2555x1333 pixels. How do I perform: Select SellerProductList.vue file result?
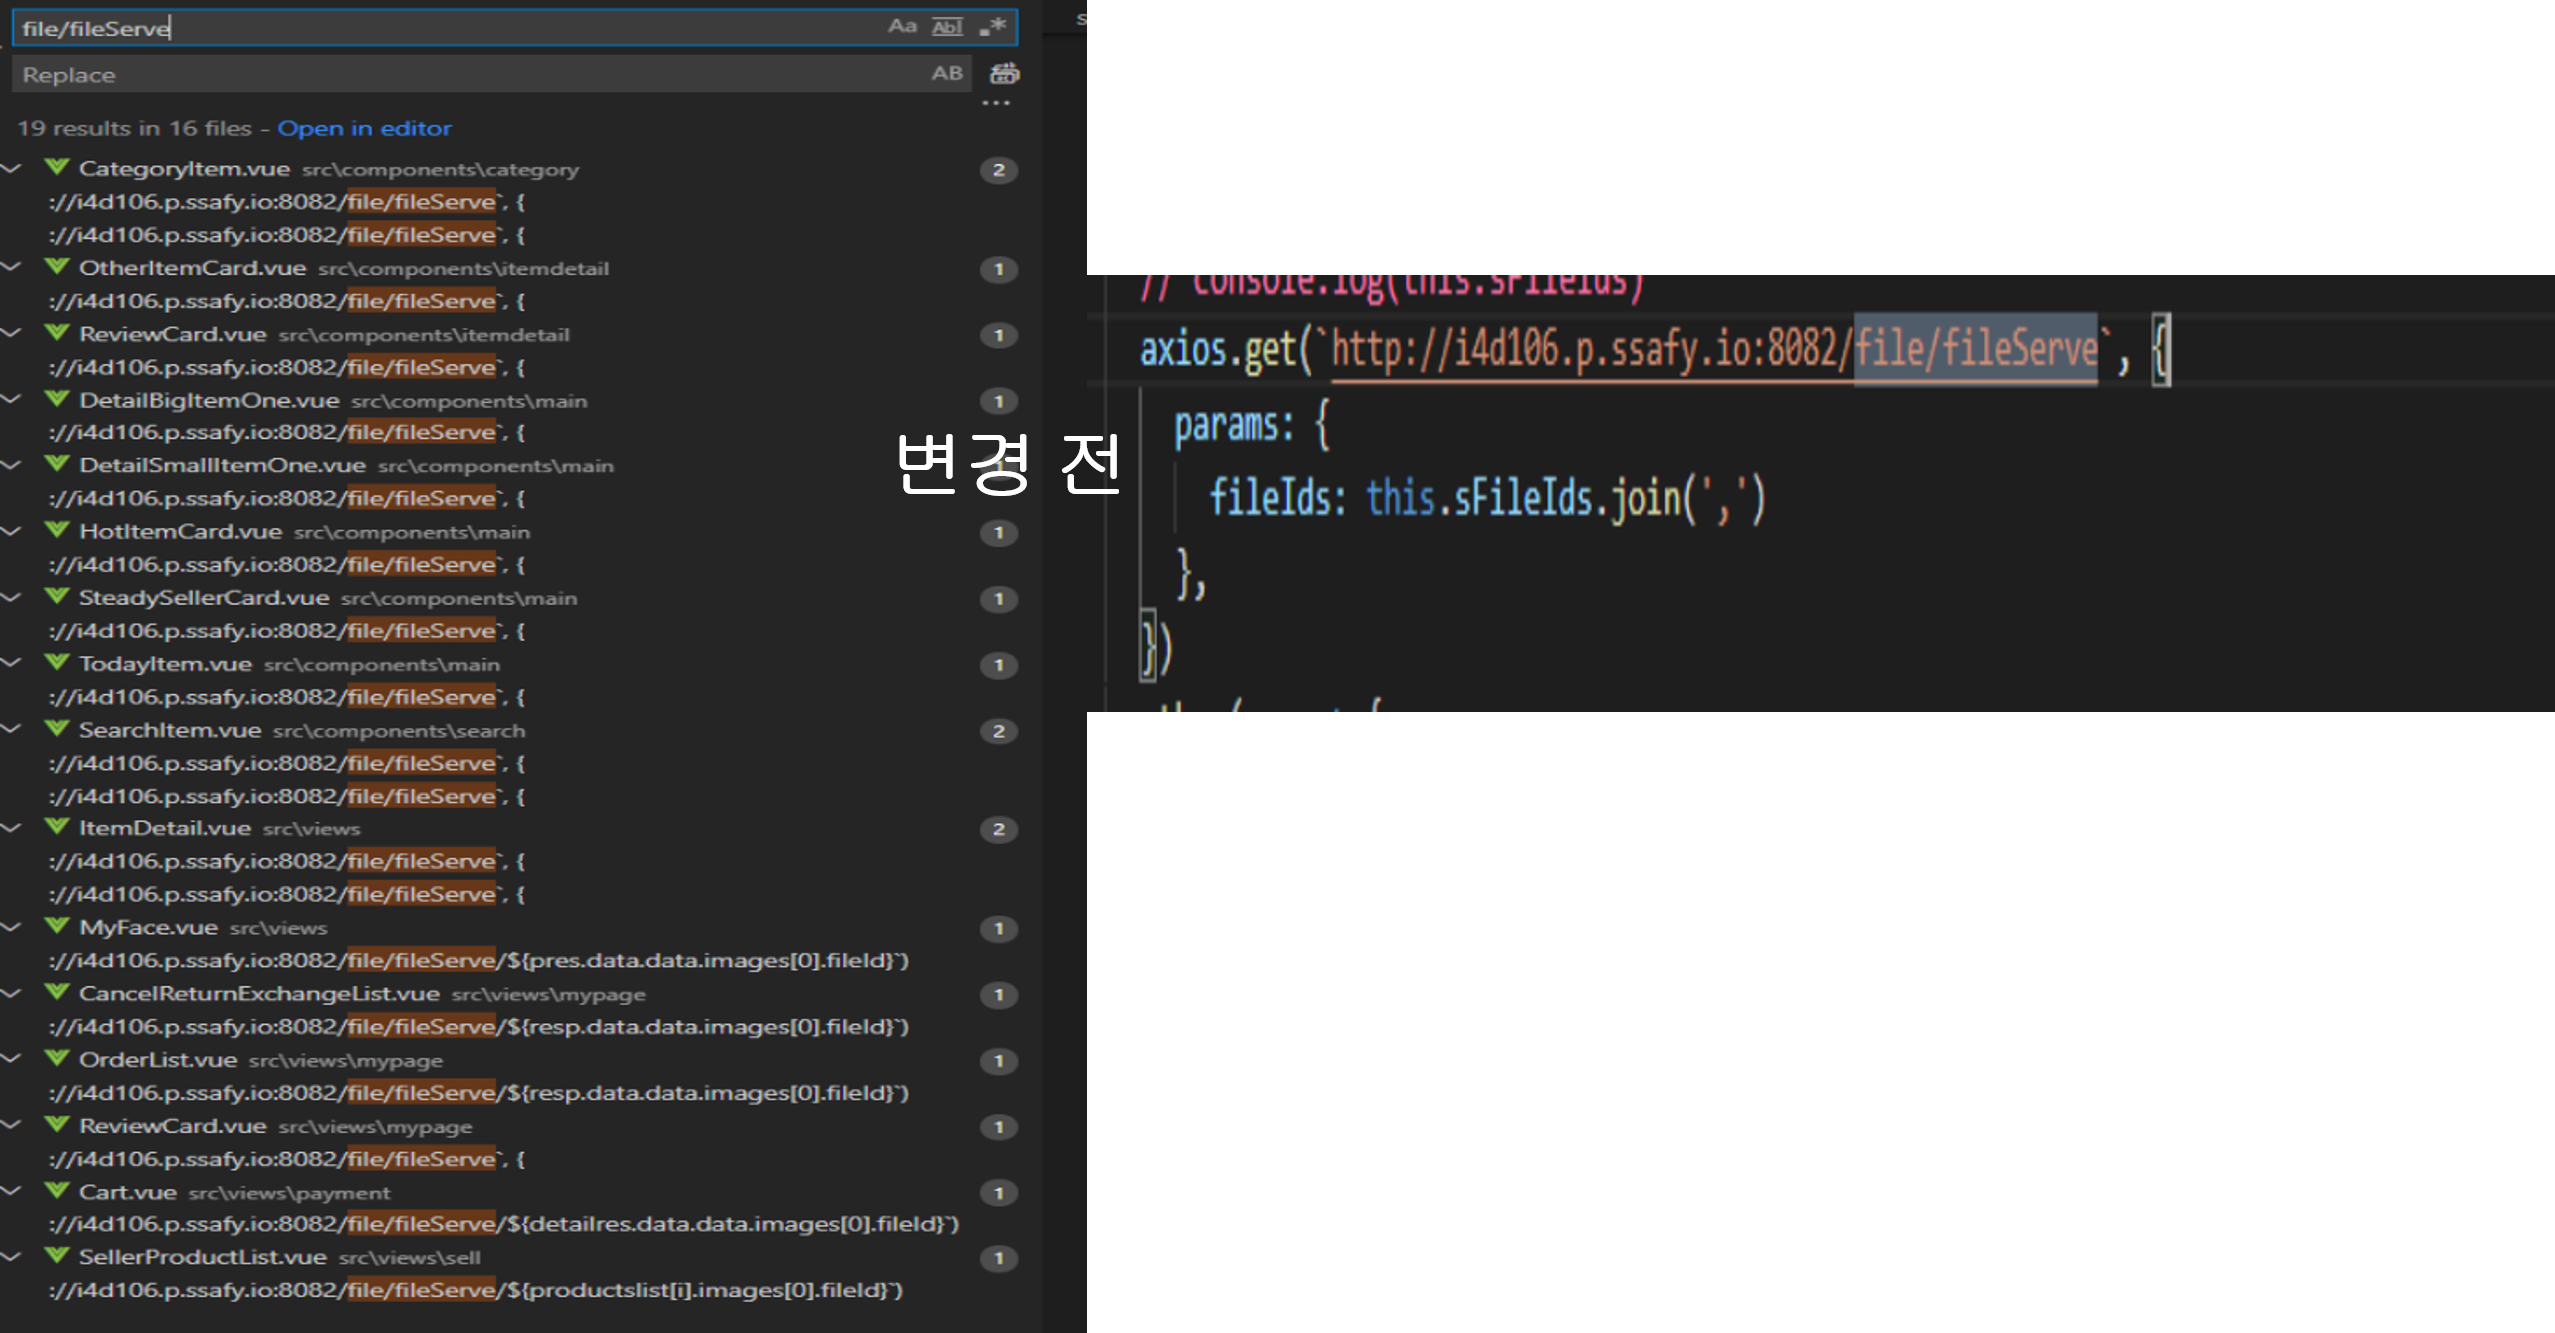point(203,1257)
